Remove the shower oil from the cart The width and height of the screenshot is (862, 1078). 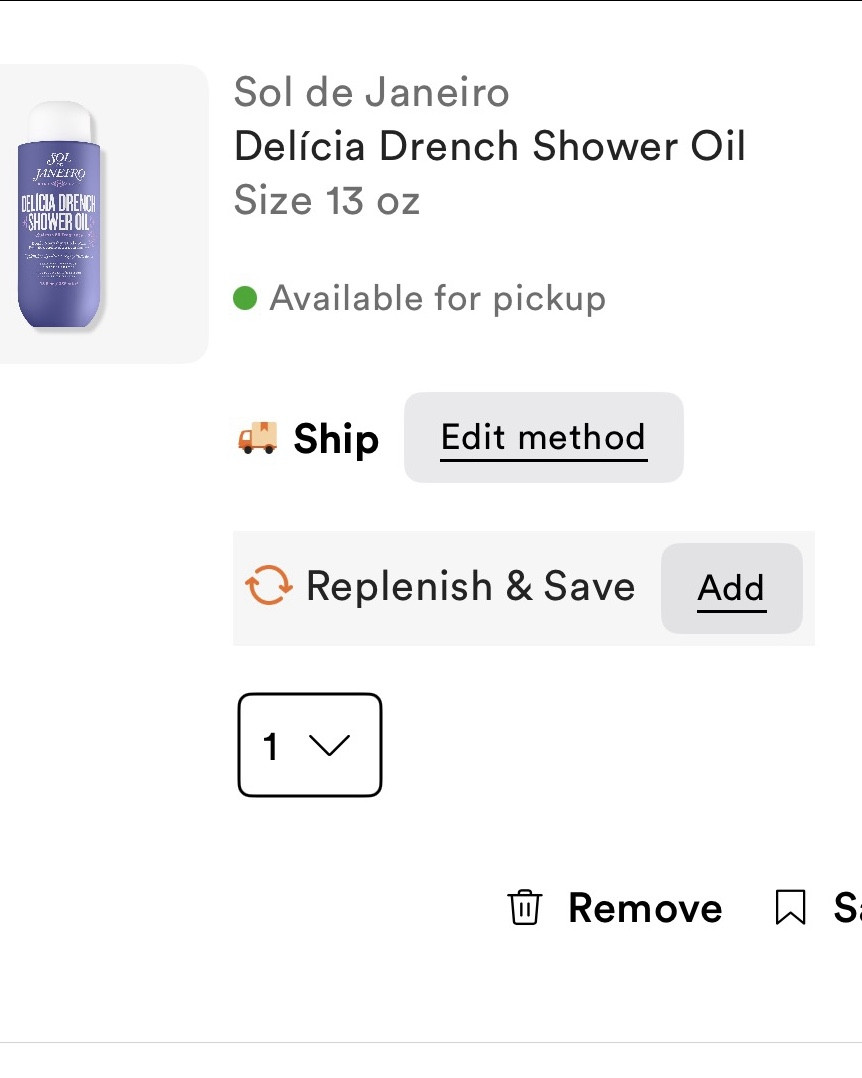[x=645, y=908]
